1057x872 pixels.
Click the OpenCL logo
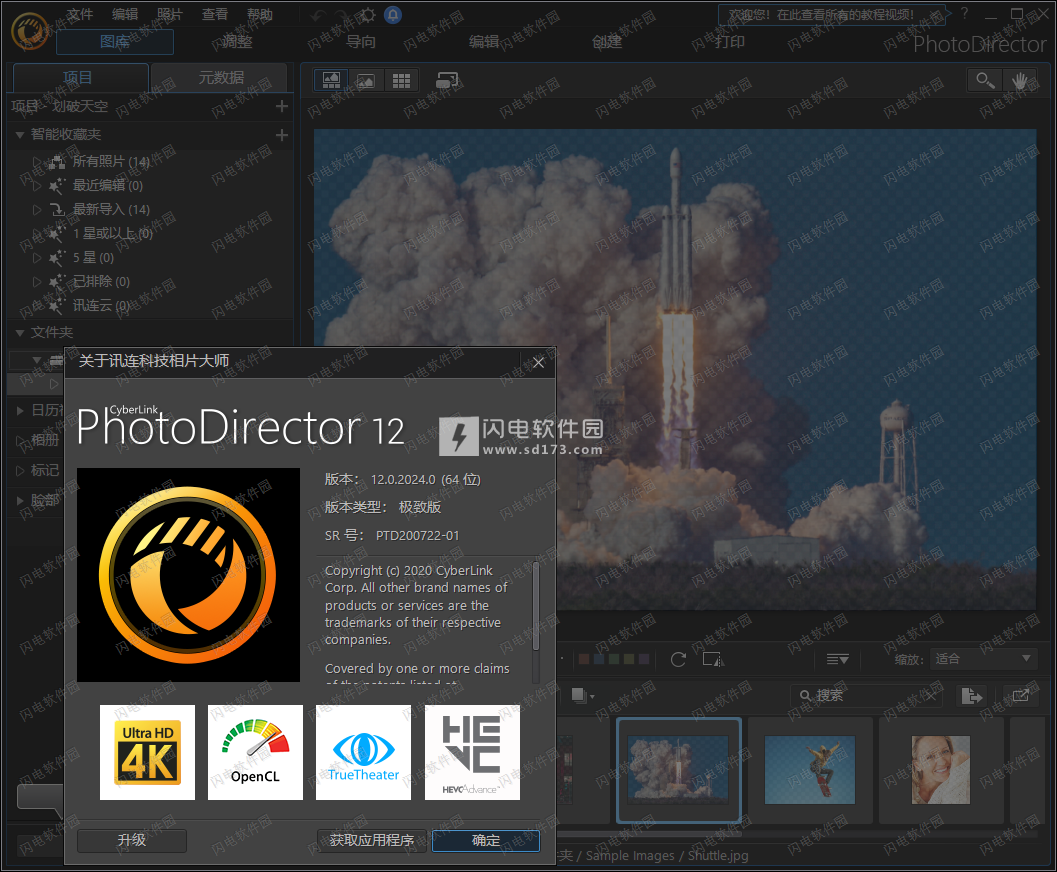click(x=255, y=753)
